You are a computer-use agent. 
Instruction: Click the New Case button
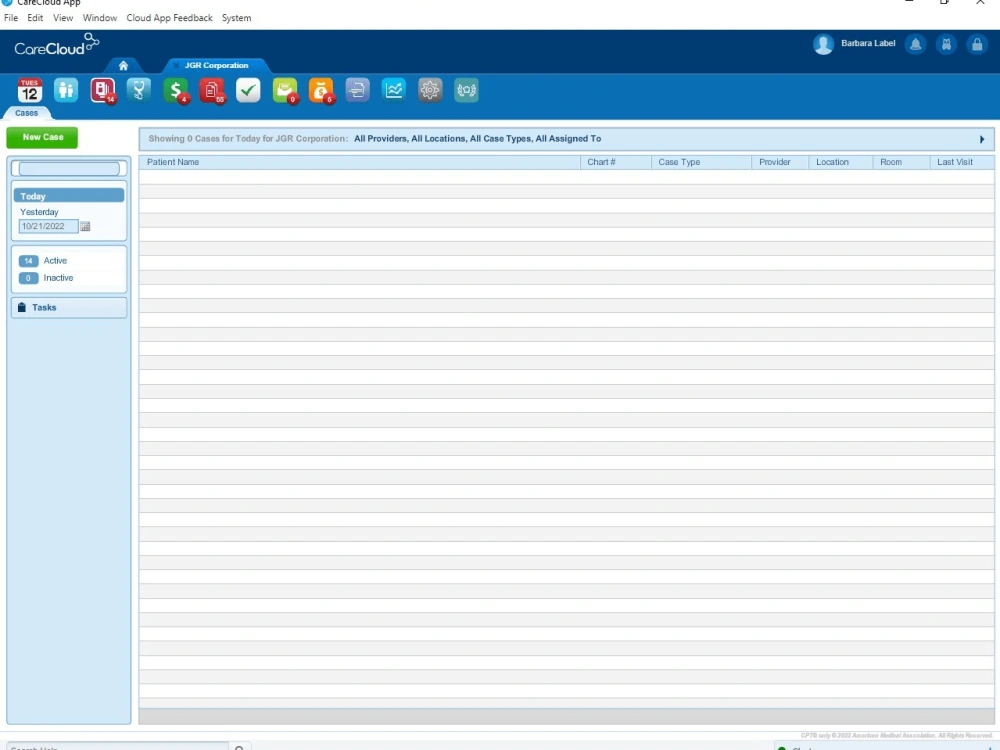pyautogui.click(x=42, y=137)
